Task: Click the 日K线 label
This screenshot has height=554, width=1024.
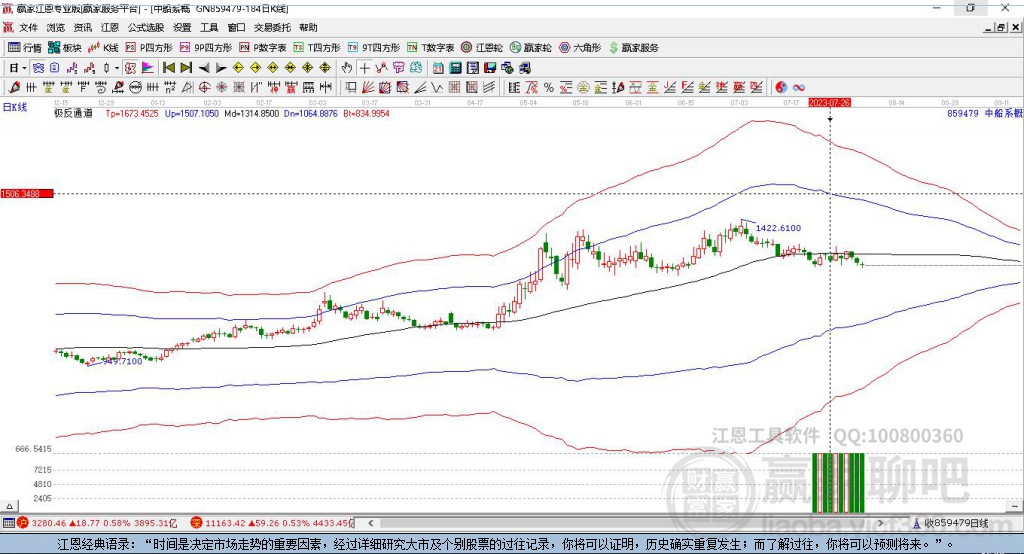Action: 15,107
